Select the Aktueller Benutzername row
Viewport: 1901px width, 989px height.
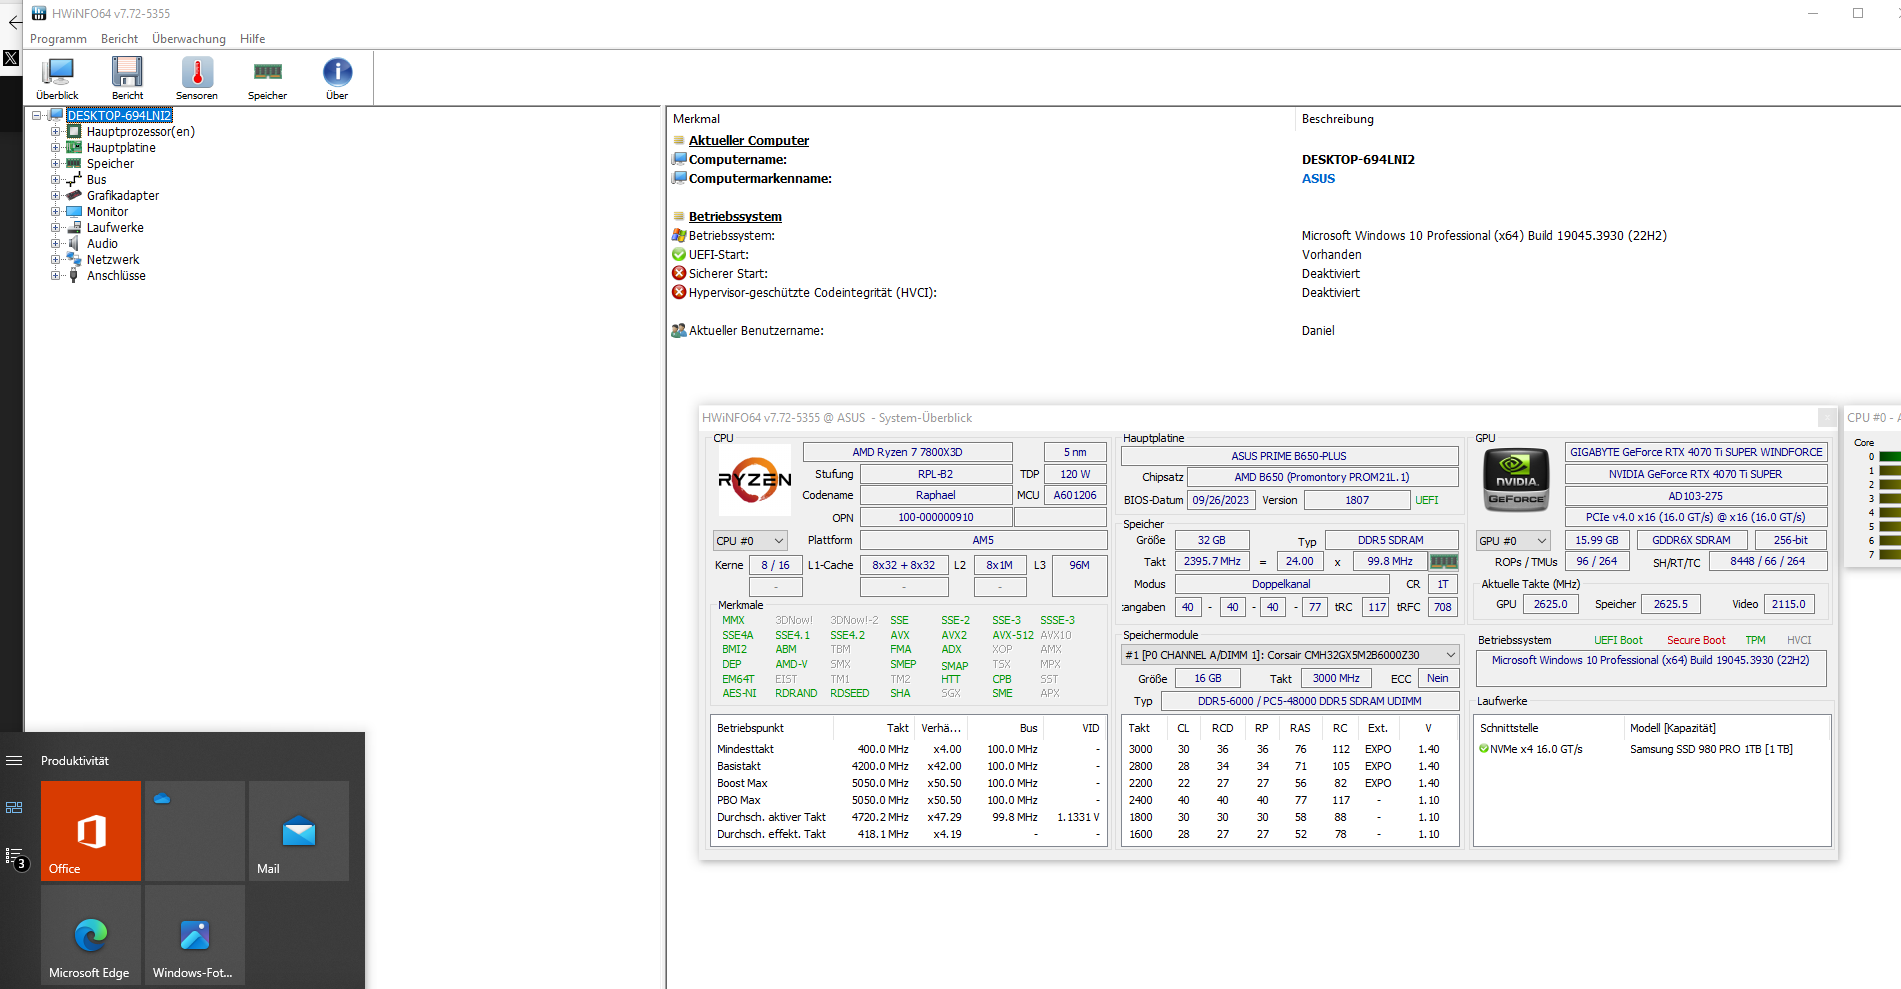(x=1283, y=331)
